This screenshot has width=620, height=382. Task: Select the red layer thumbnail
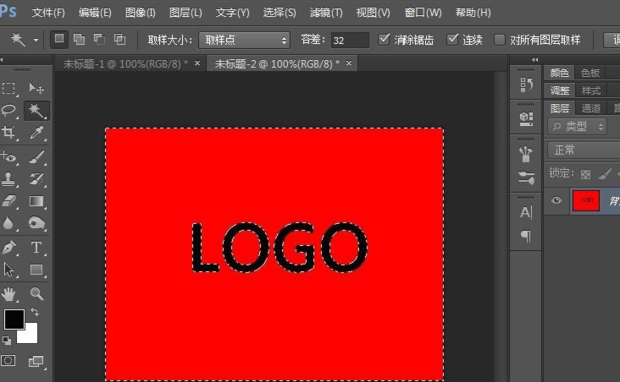pos(586,200)
